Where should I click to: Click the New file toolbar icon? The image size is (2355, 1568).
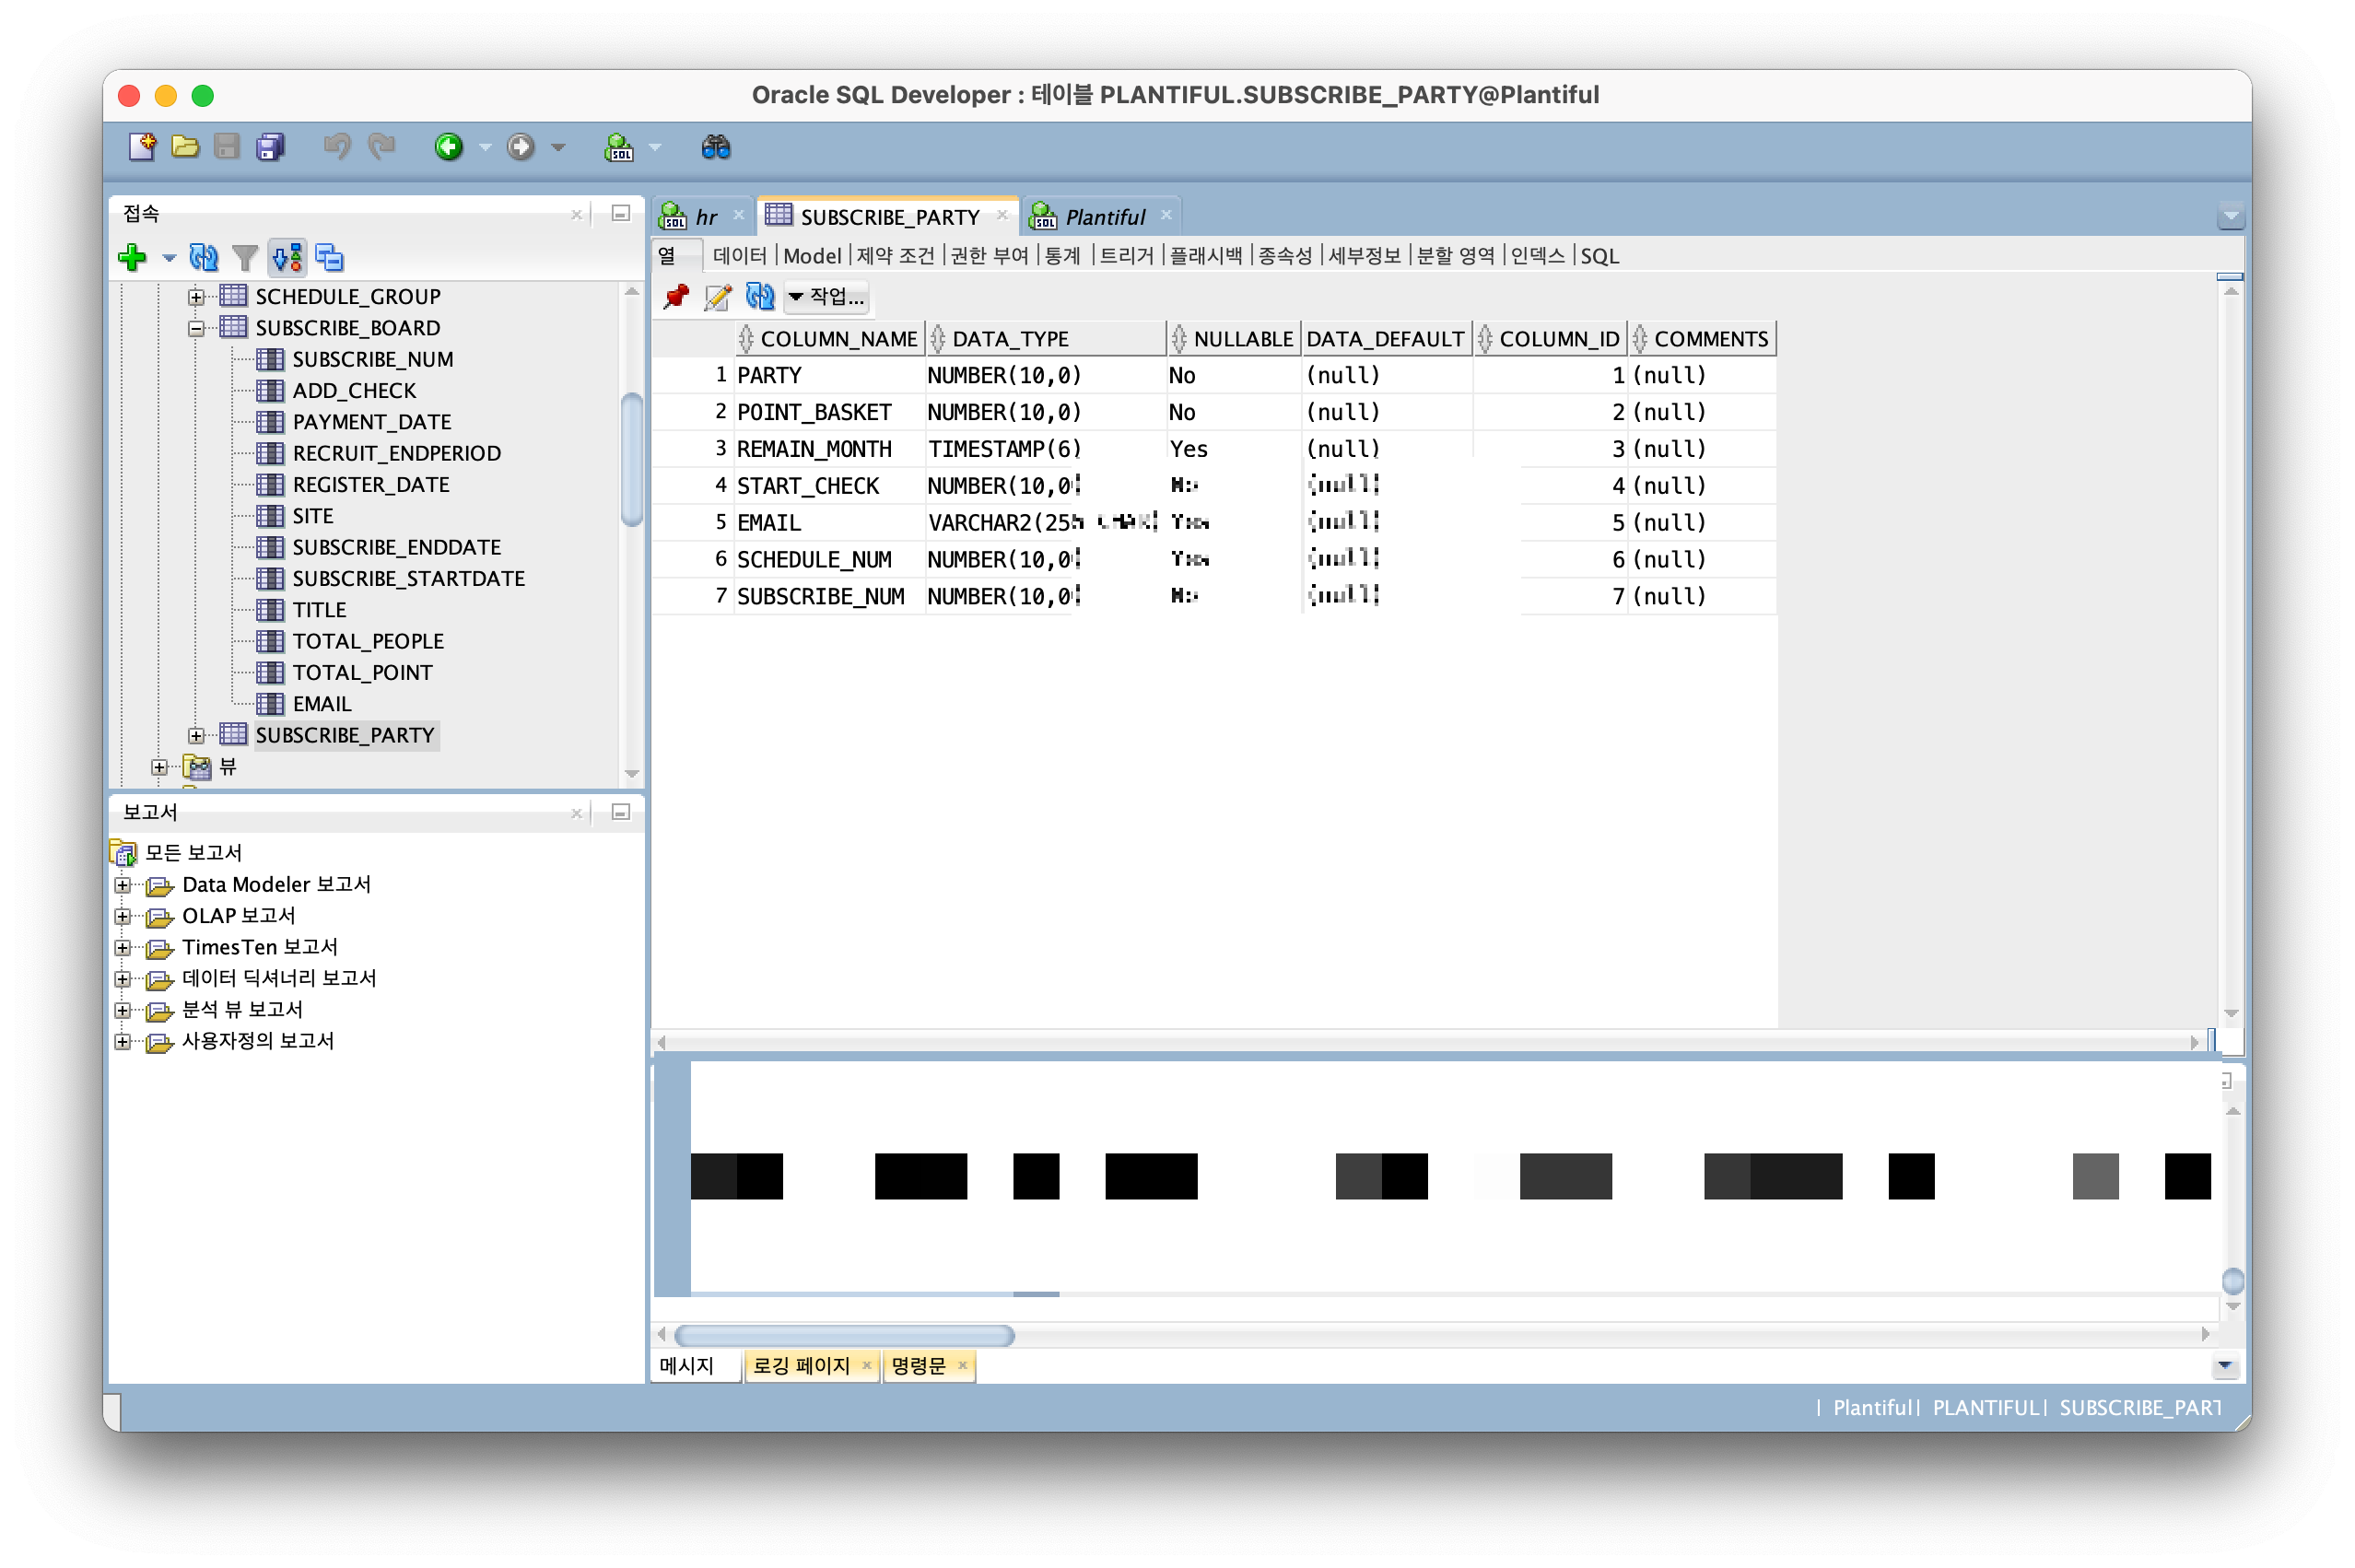pyautogui.click(x=142, y=147)
